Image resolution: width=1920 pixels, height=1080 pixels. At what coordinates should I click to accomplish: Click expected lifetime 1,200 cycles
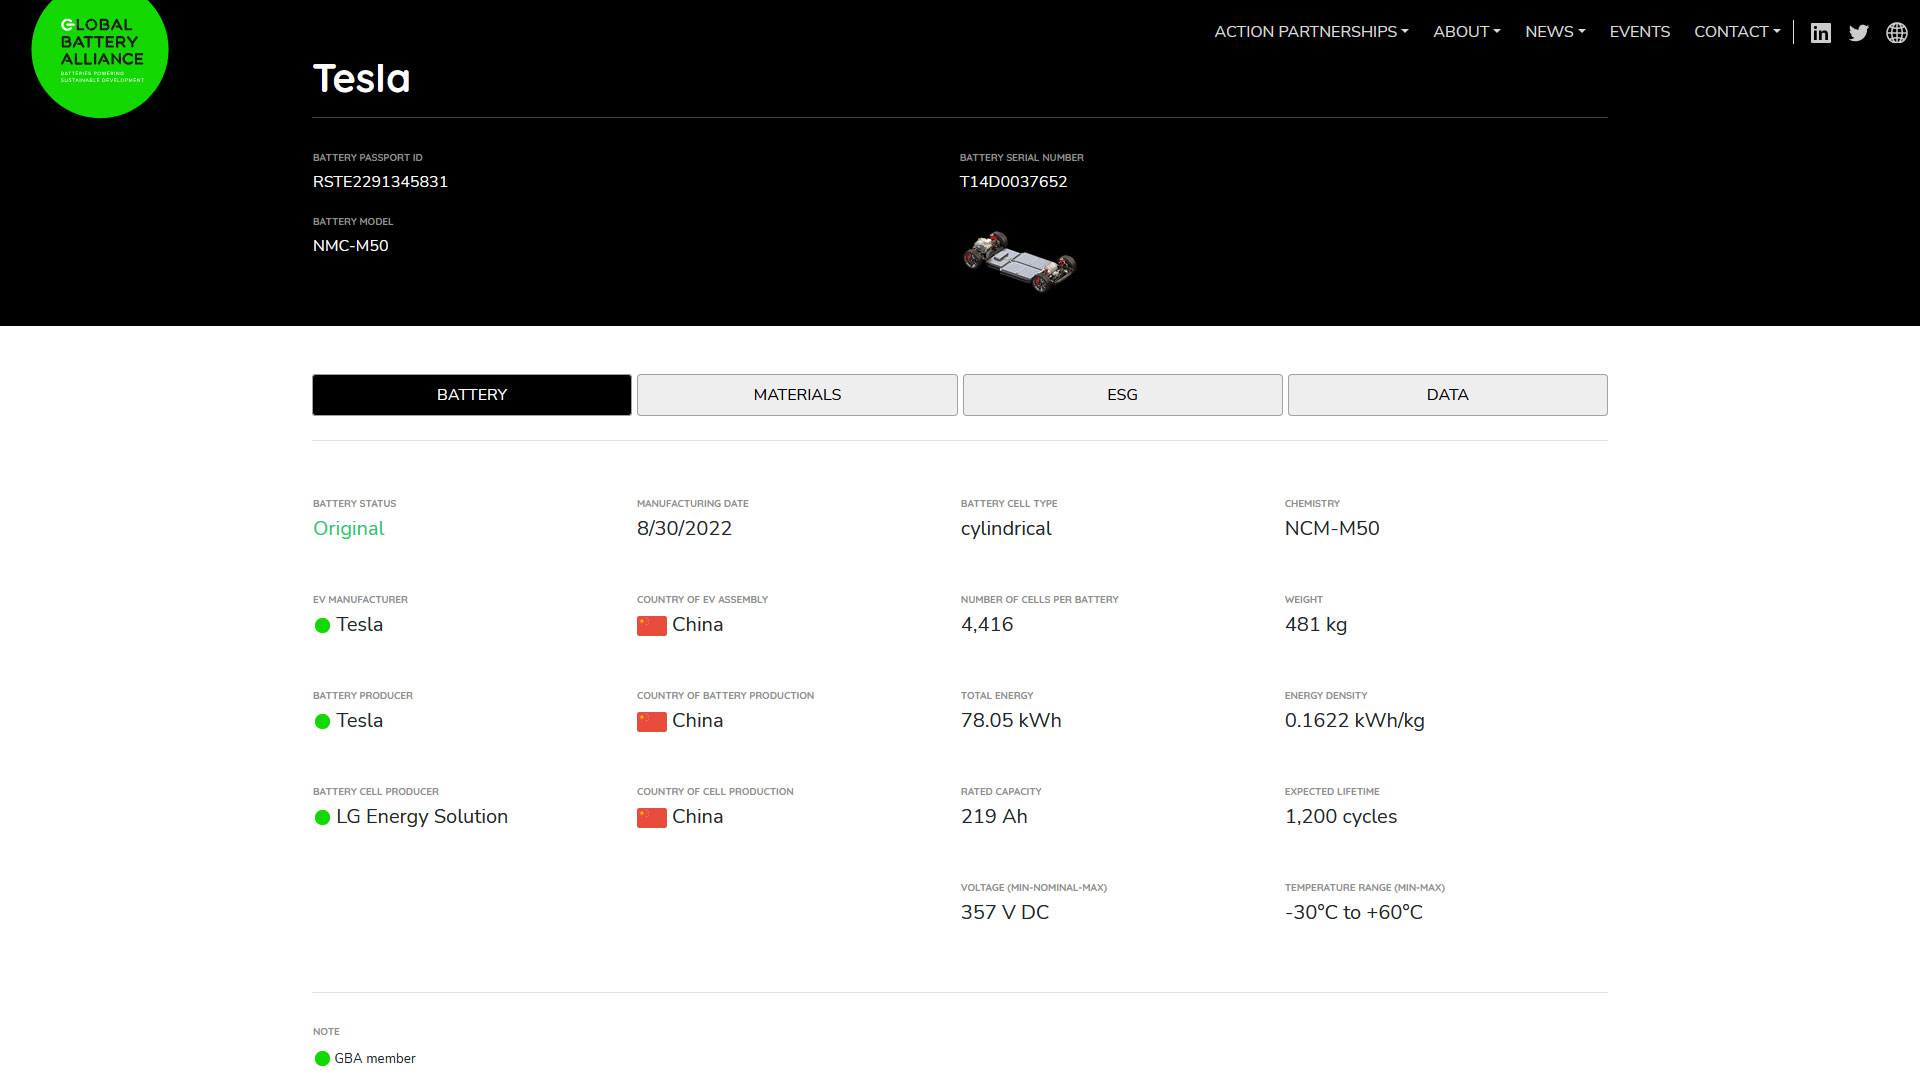click(1341, 817)
